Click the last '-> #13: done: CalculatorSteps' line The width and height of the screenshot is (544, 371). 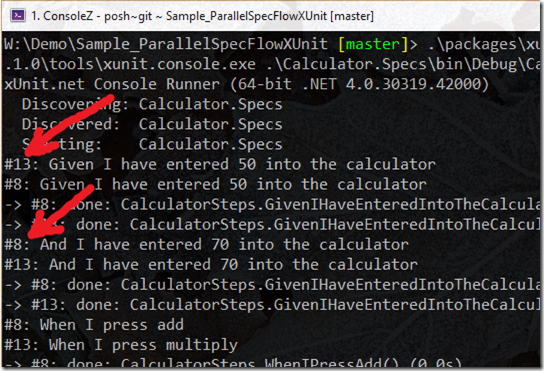[x=272, y=305]
